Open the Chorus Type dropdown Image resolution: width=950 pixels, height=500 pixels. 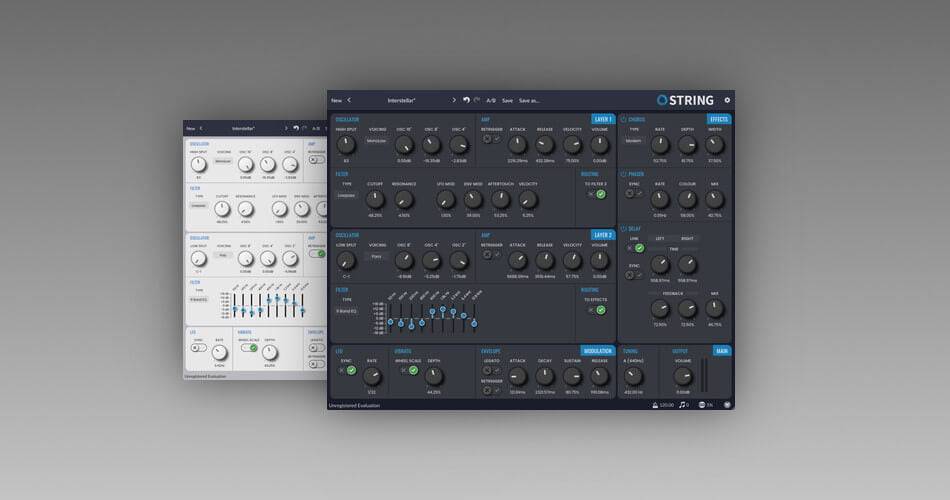tap(633, 141)
